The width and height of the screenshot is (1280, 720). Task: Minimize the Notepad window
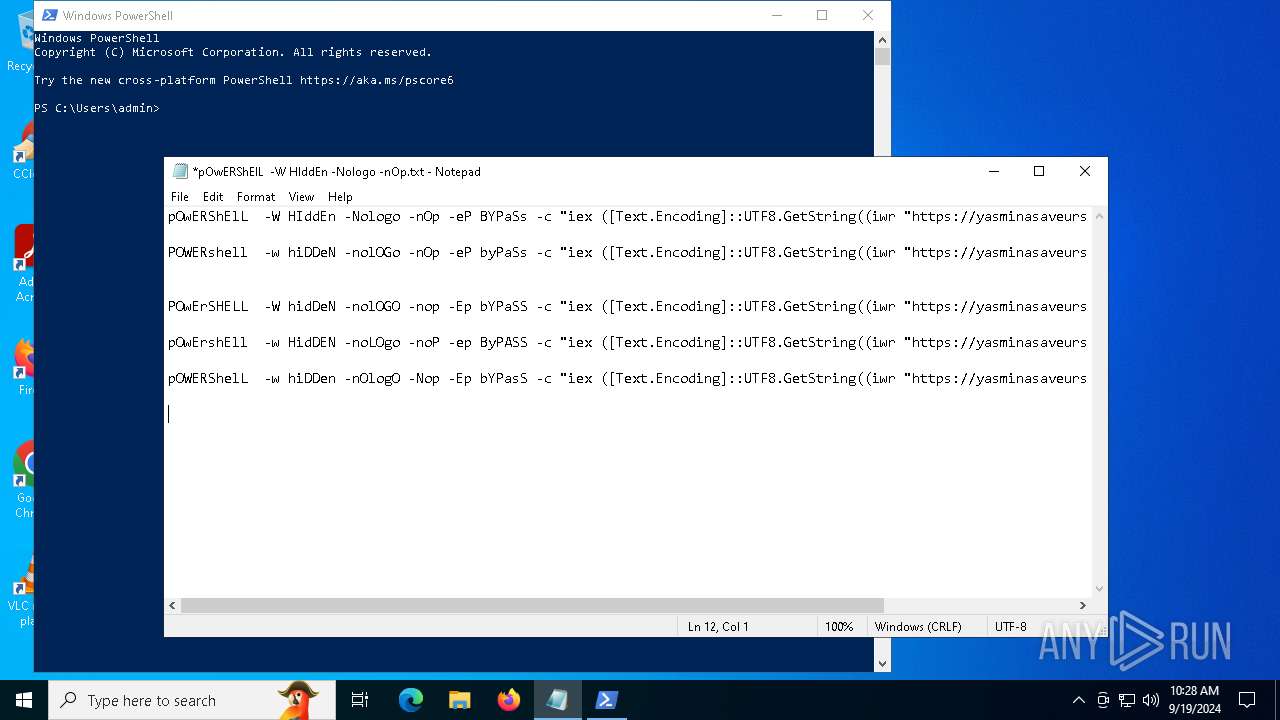(x=994, y=171)
